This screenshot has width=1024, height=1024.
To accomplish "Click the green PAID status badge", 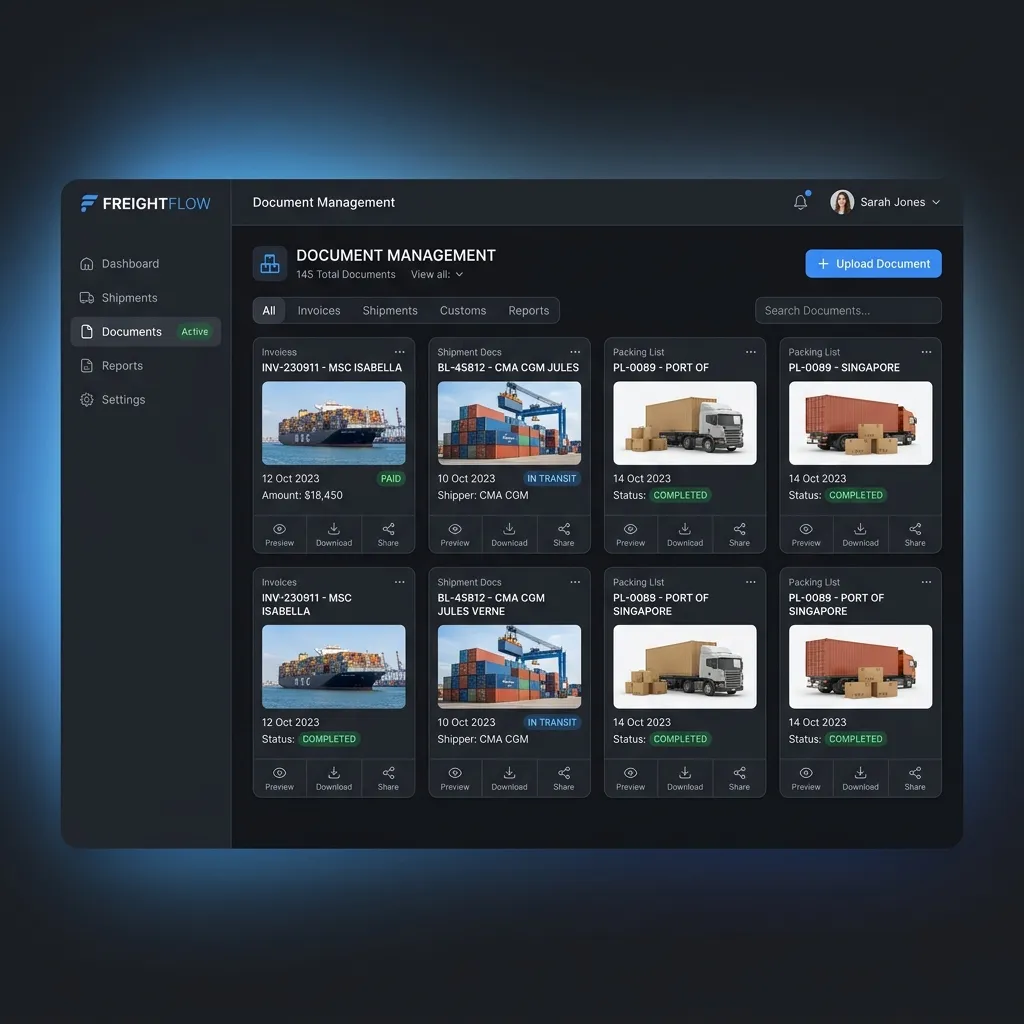I will (x=390, y=479).
